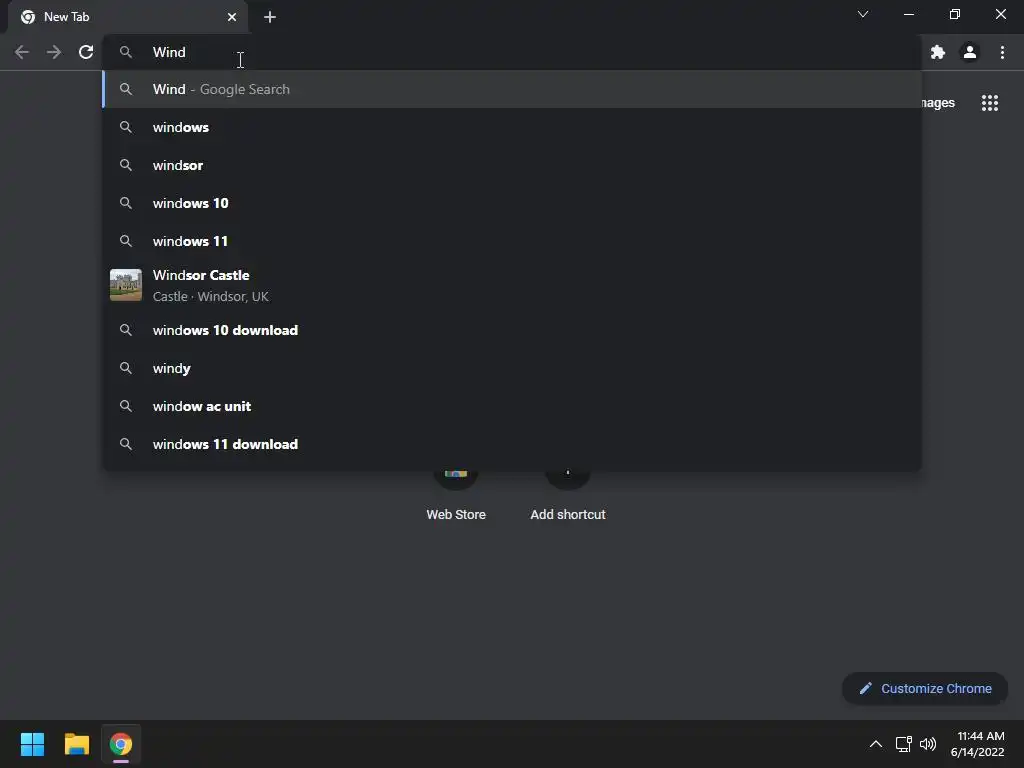Open the volume tray icon

(927, 744)
